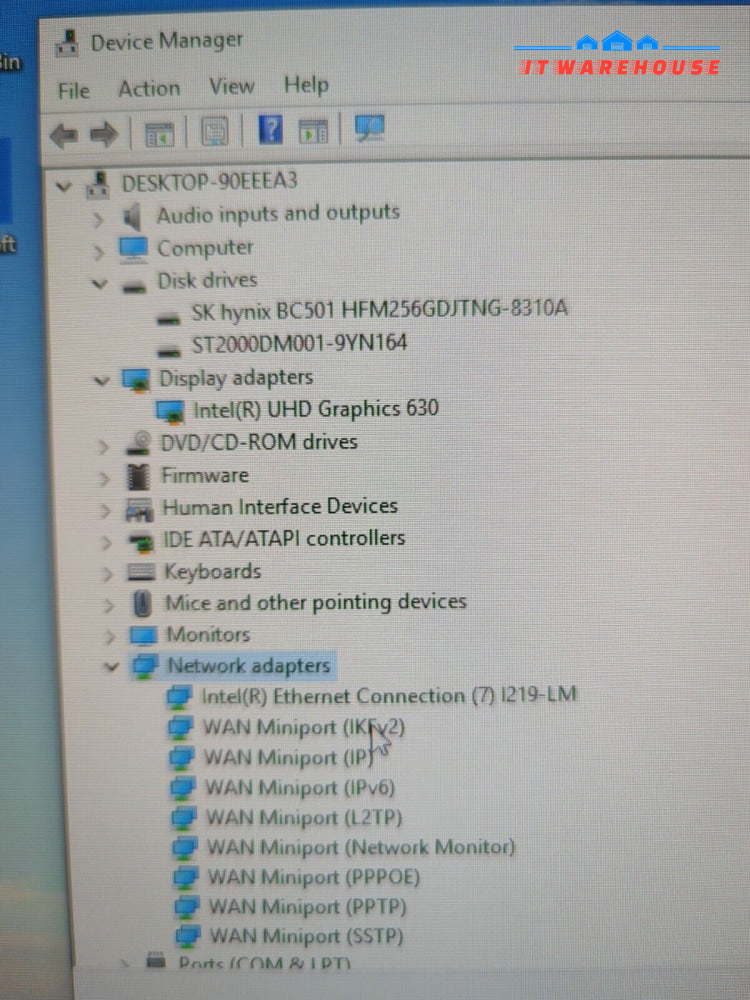The width and height of the screenshot is (750, 1000).
Task: Expand the DVD/CD-ROM drives node
Action: (x=103, y=446)
